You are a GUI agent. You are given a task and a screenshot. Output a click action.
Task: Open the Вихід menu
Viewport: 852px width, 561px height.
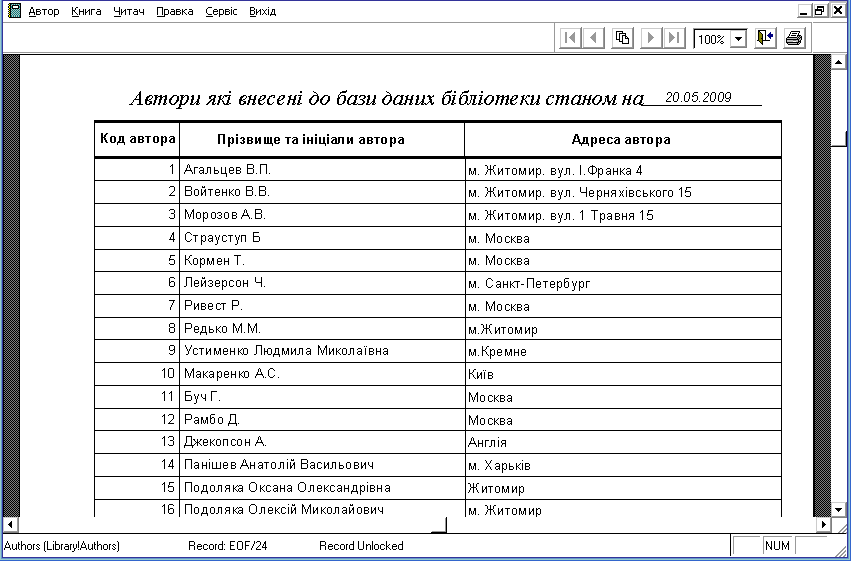pos(262,11)
